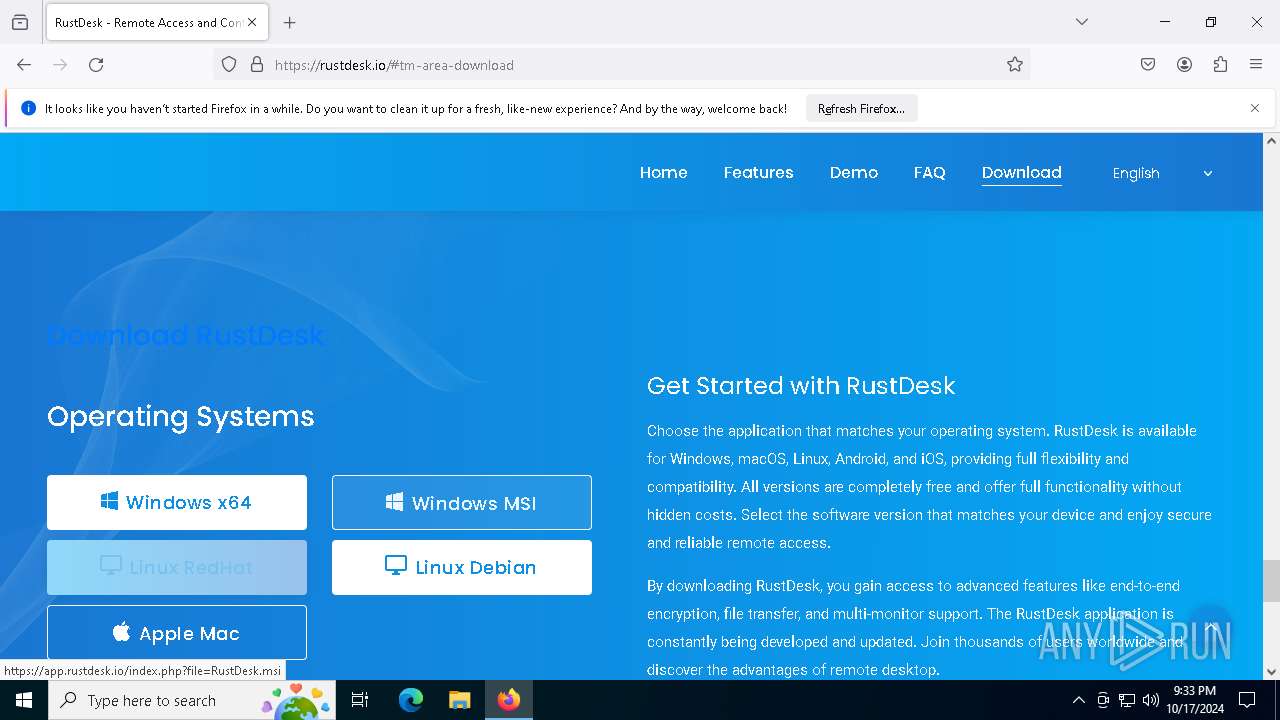Expand the English language dropdown
The height and width of the screenshot is (720, 1280).
[1162, 173]
